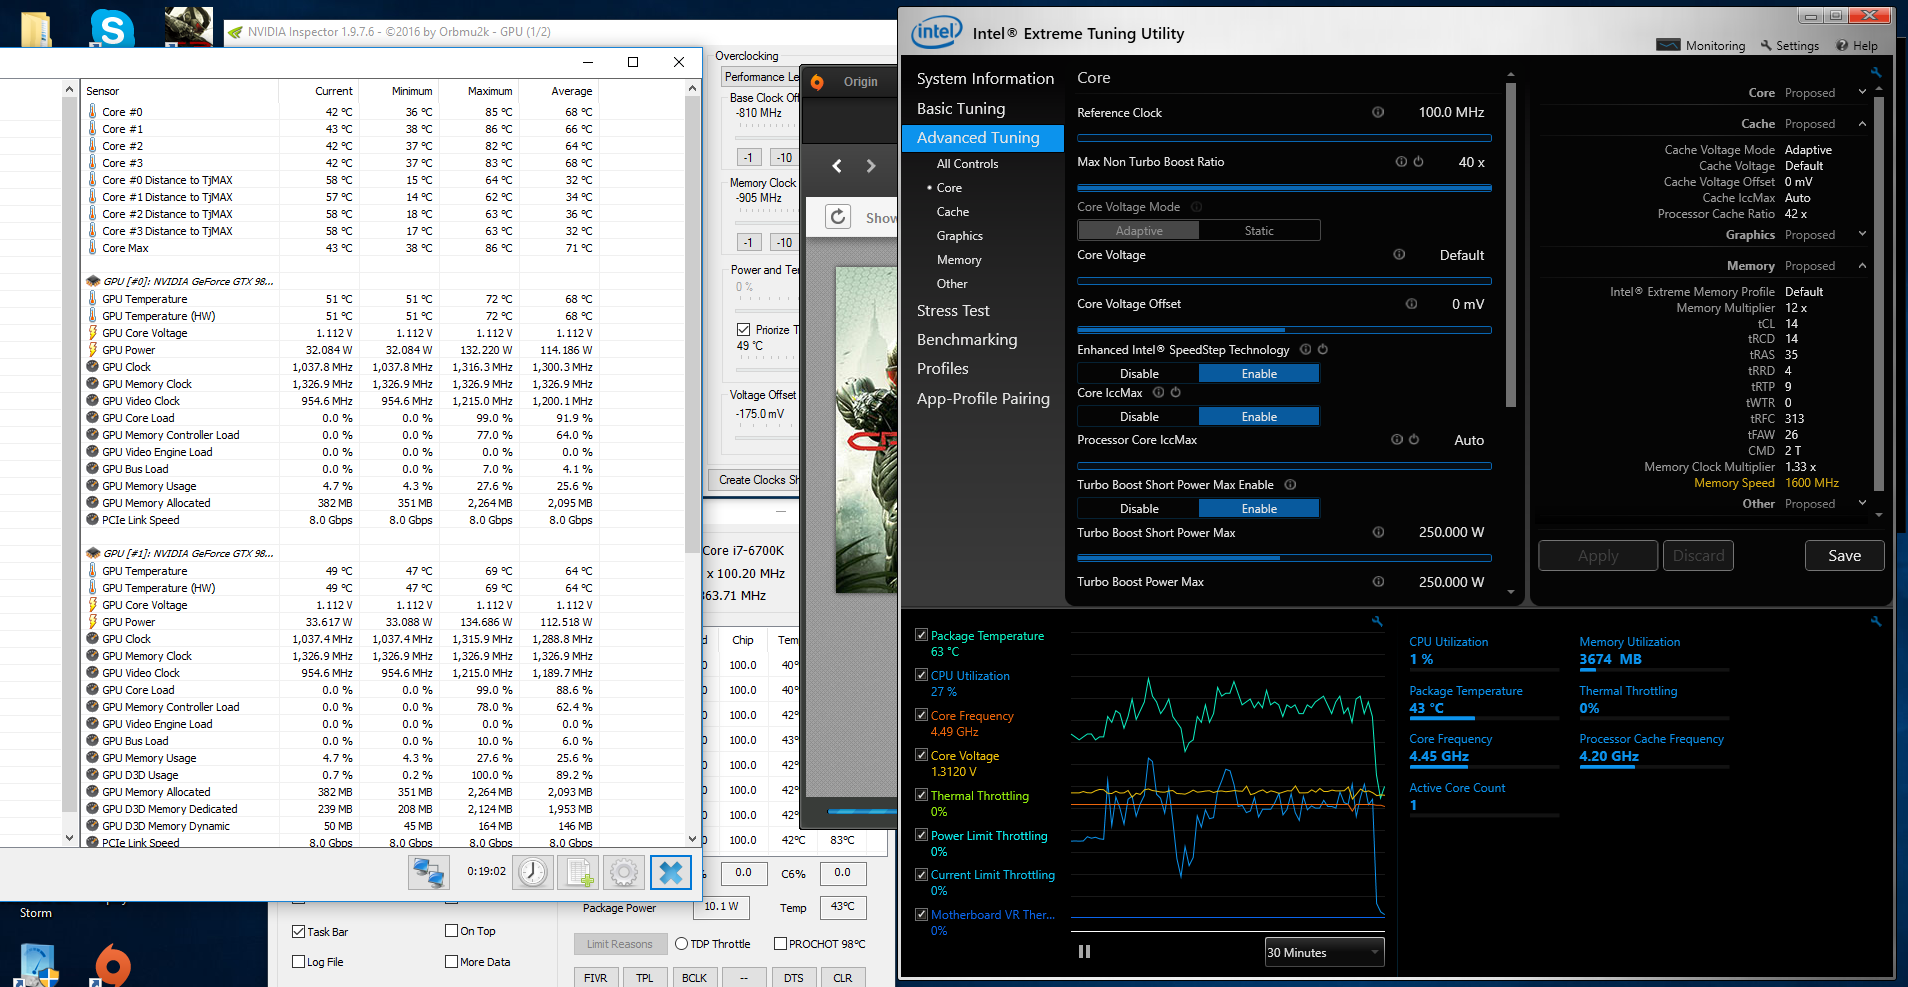Select Static core voltage mode
The width and height of the screenshot is (1908, 987).
(x=1259, y=230)
